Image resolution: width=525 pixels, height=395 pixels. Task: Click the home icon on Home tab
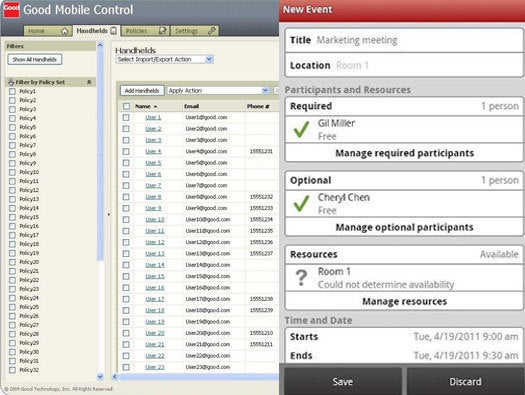(65, 31)
